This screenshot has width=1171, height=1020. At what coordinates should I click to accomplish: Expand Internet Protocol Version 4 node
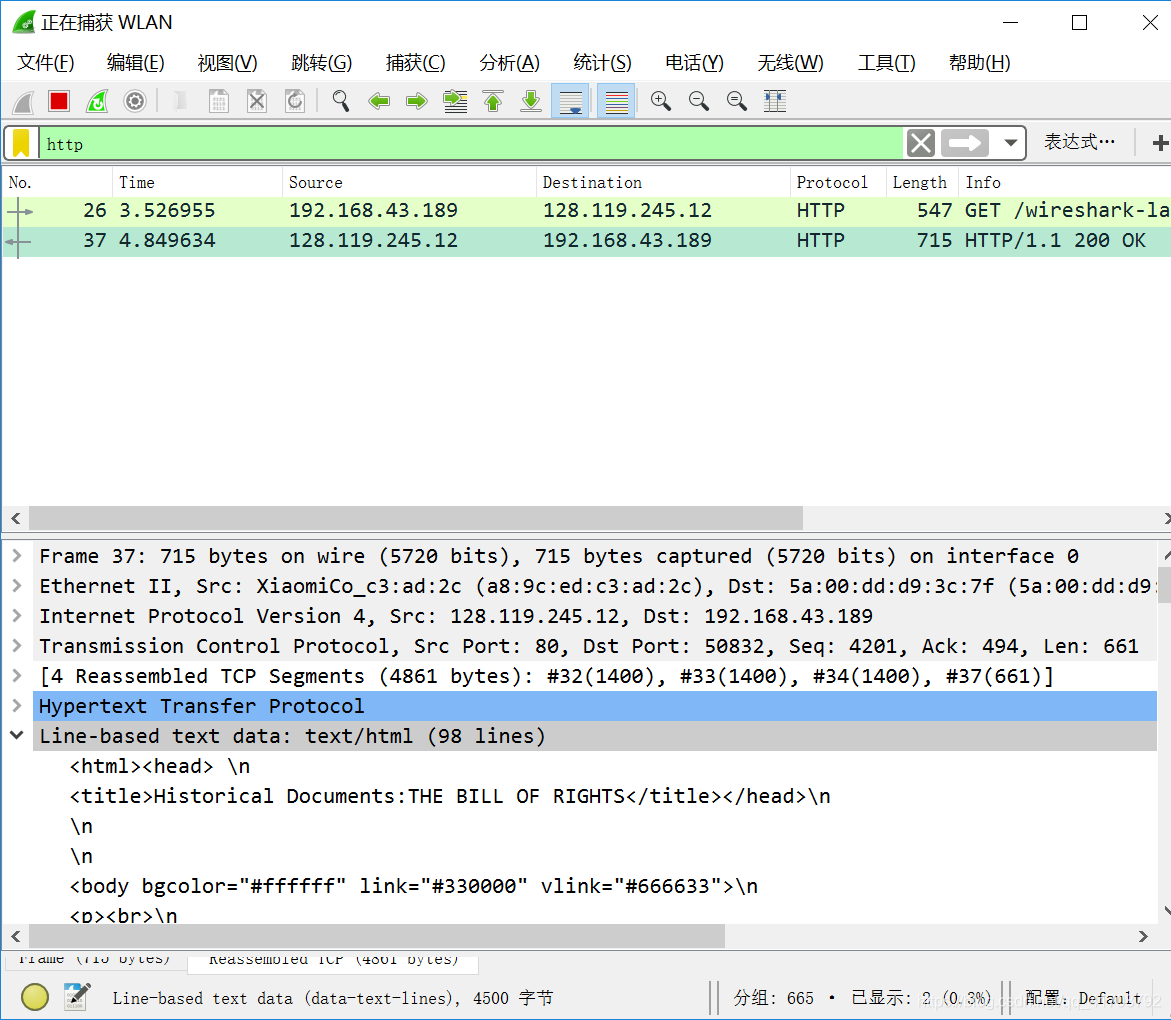click(x=17, y=615)
